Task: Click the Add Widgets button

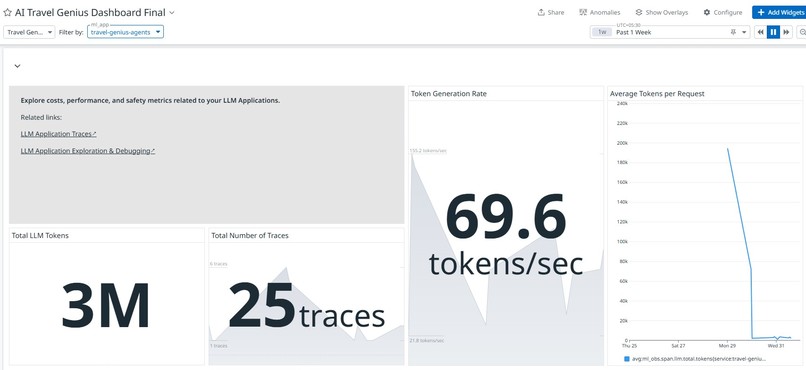Action: (780, 12)
